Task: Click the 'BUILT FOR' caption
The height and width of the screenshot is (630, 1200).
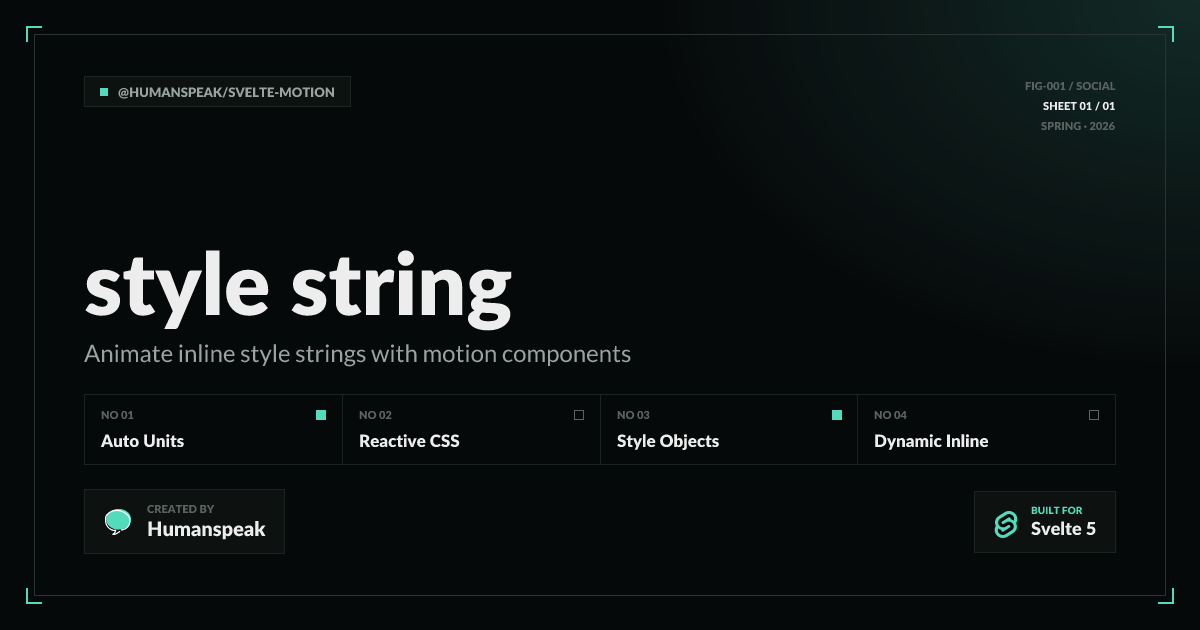Action: coord(1057,510)
